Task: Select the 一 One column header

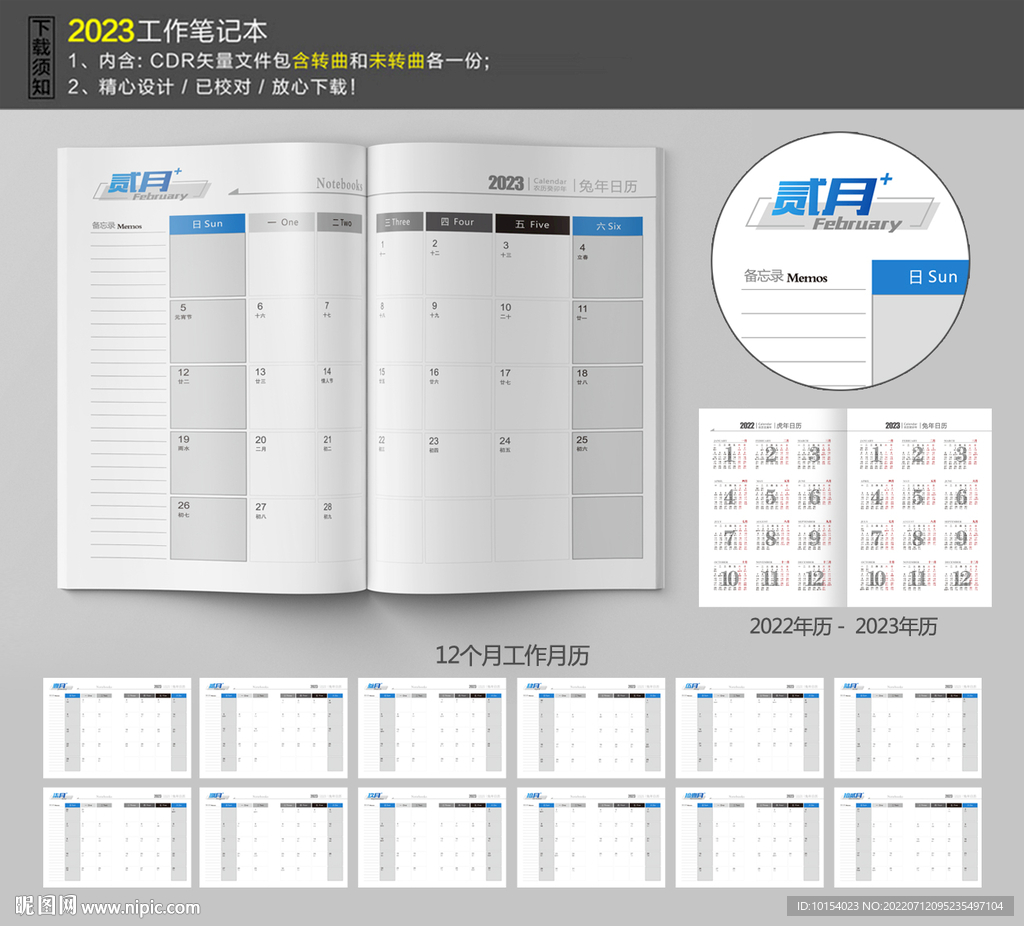Action: 282,222
